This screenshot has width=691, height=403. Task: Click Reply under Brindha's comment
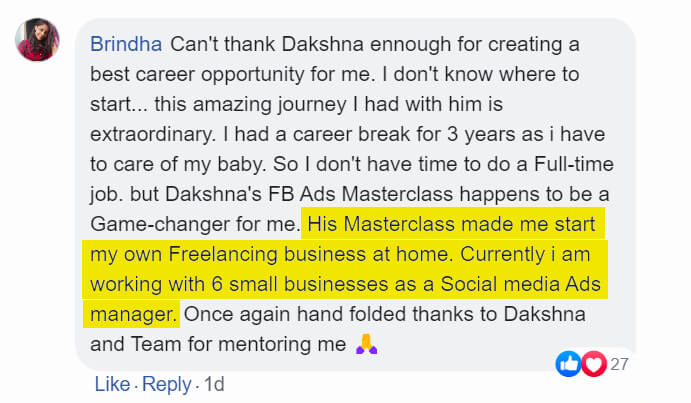point(166,384)
